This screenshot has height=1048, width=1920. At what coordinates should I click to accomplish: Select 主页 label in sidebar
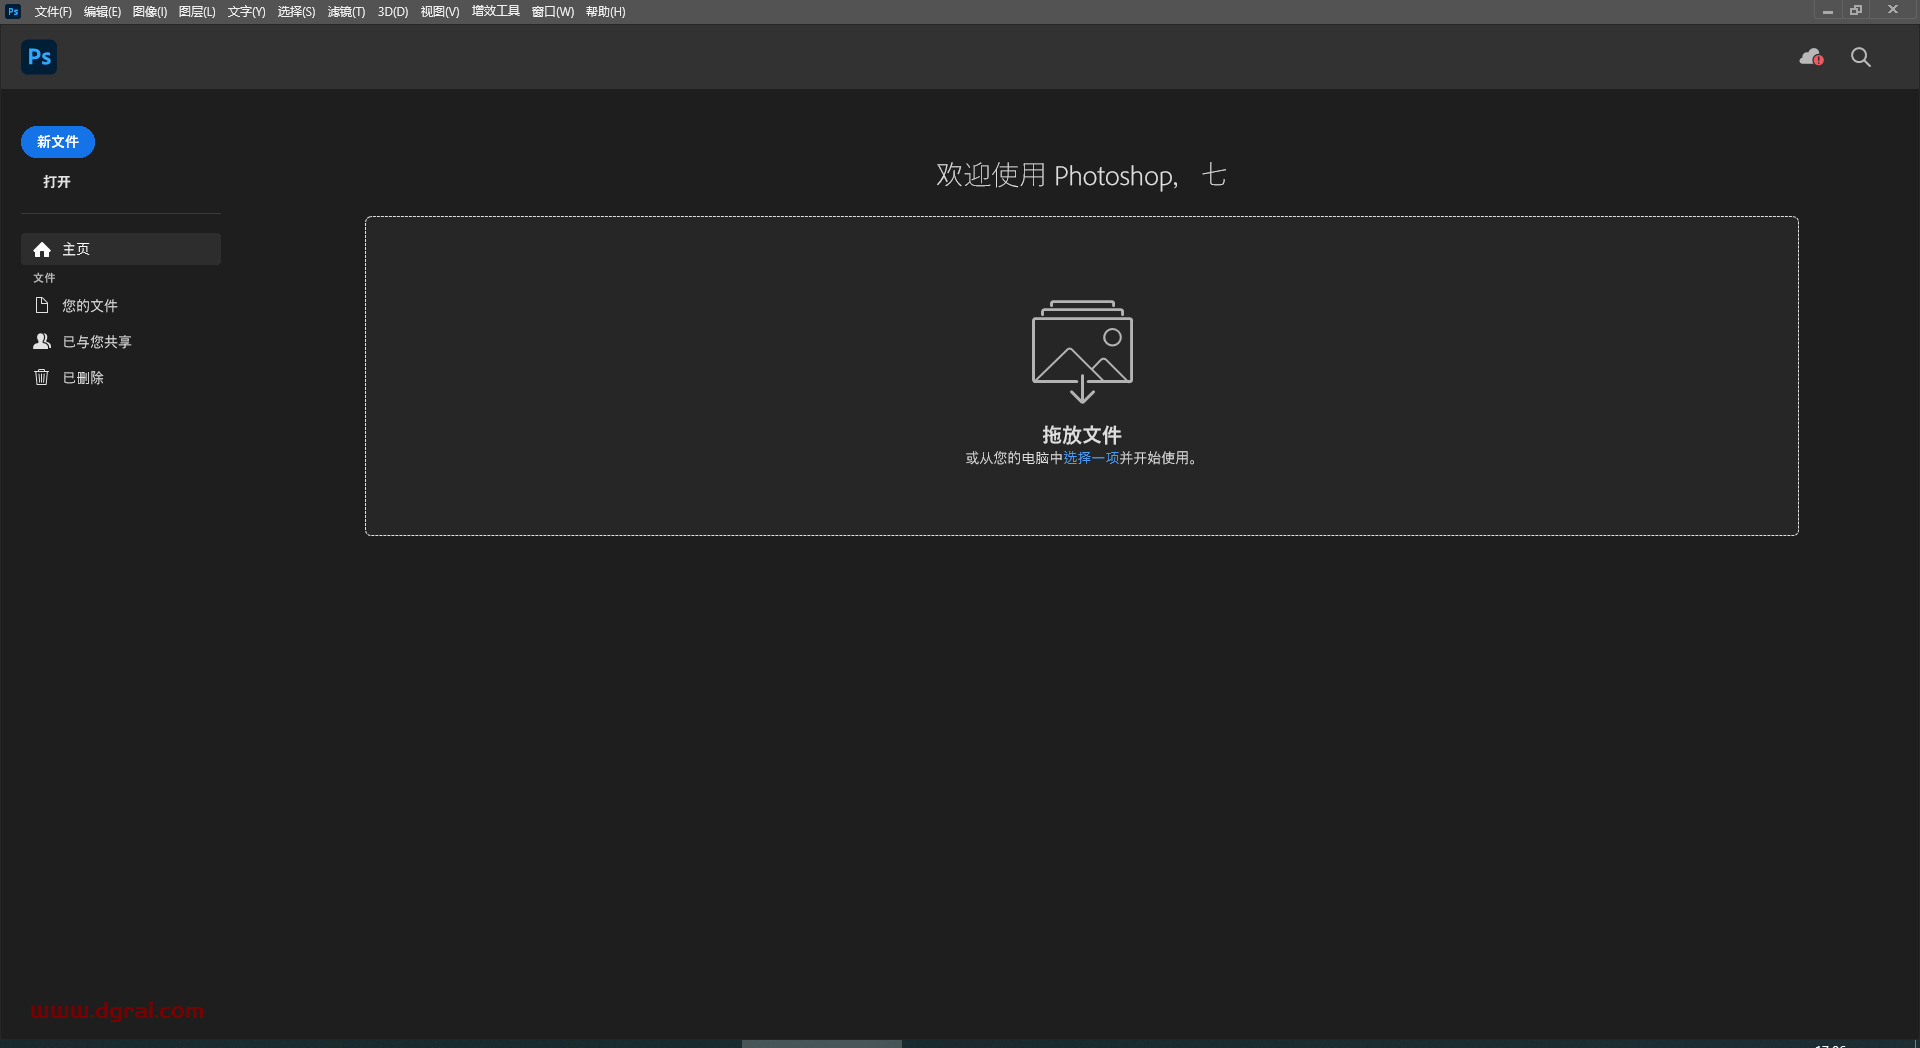pos(76,249)
